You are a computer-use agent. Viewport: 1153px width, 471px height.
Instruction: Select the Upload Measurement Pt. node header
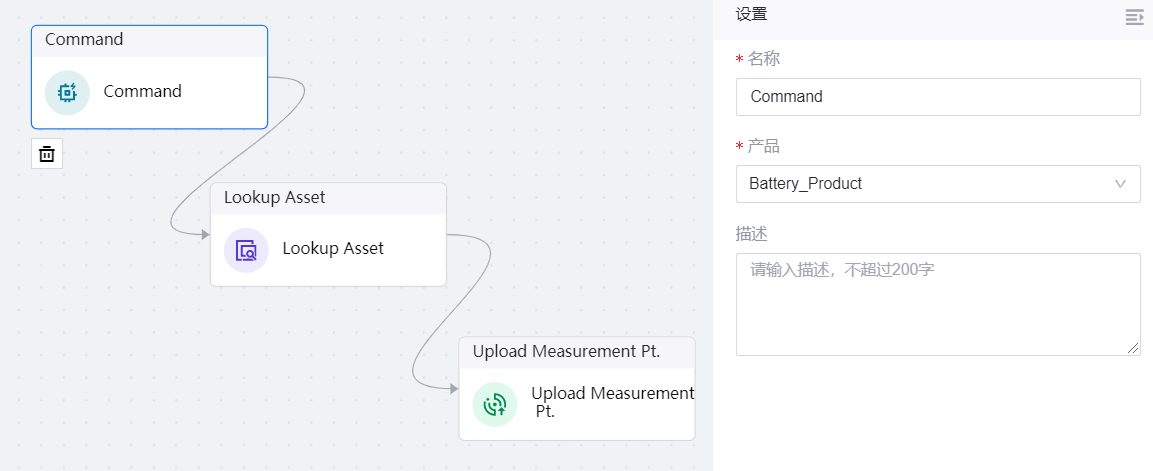pyautogui.click(x=576, y=352)
